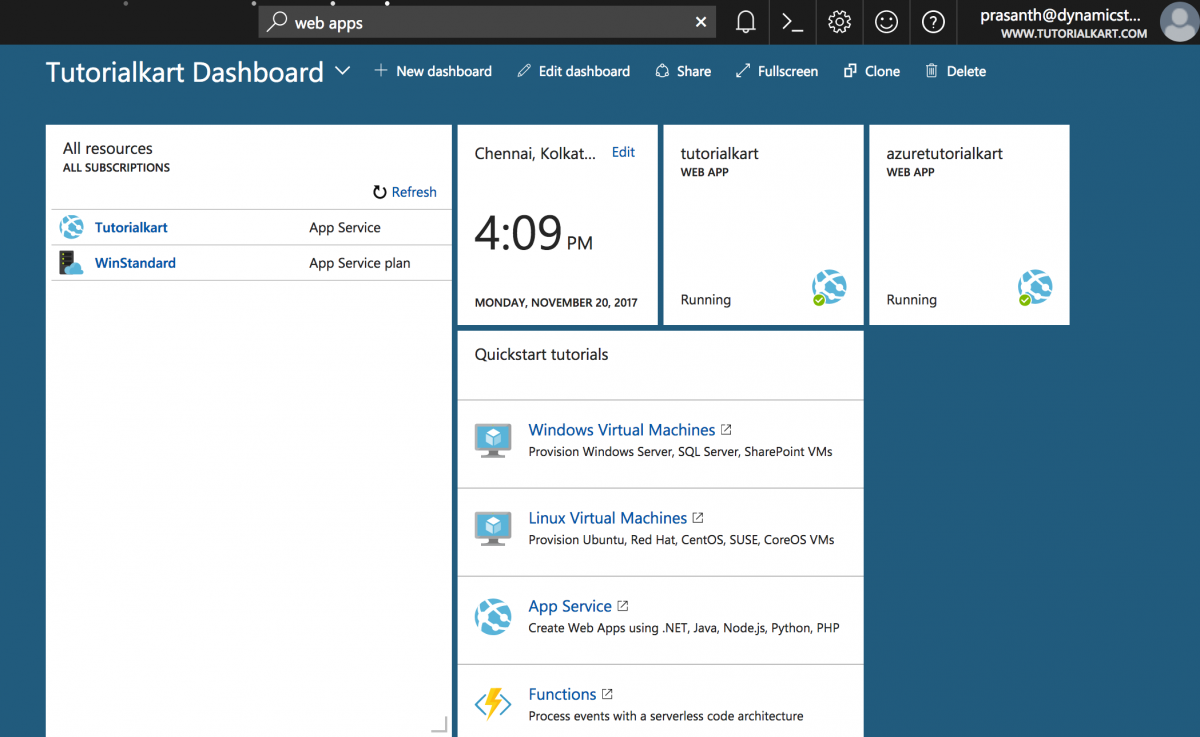Open the Windows Virtual Machines tutorial link

point(622,430)
